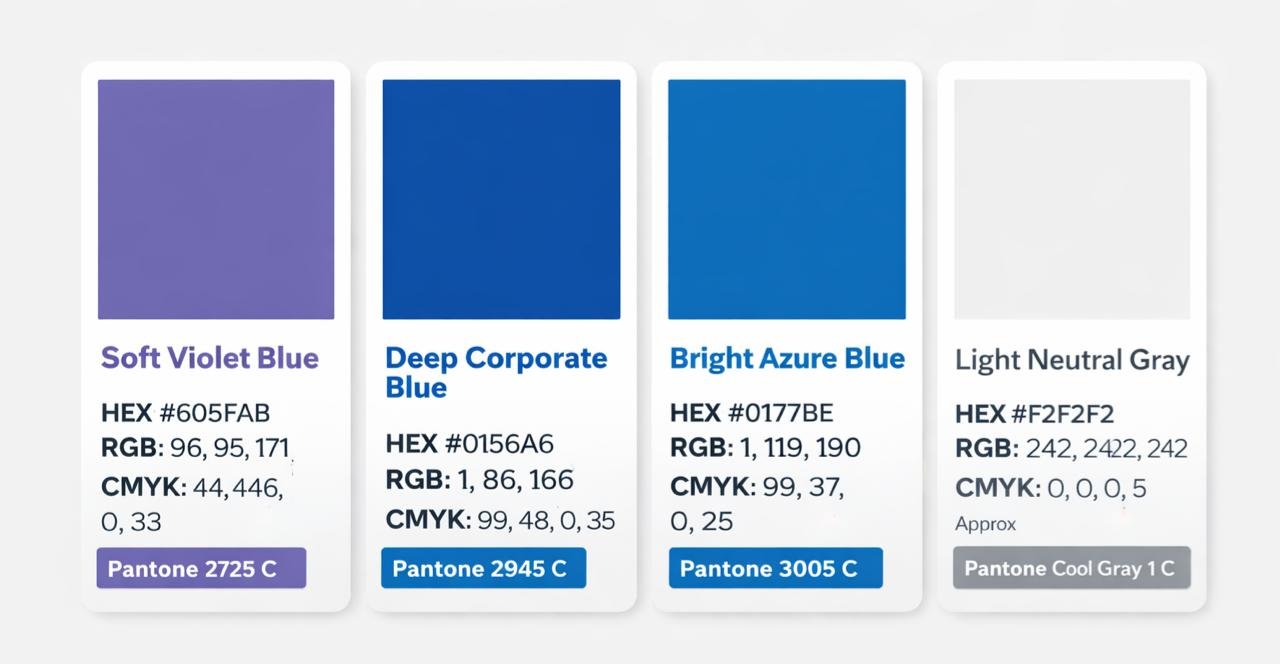Select the Light Neutral Gray title text

coord(1072,360)
